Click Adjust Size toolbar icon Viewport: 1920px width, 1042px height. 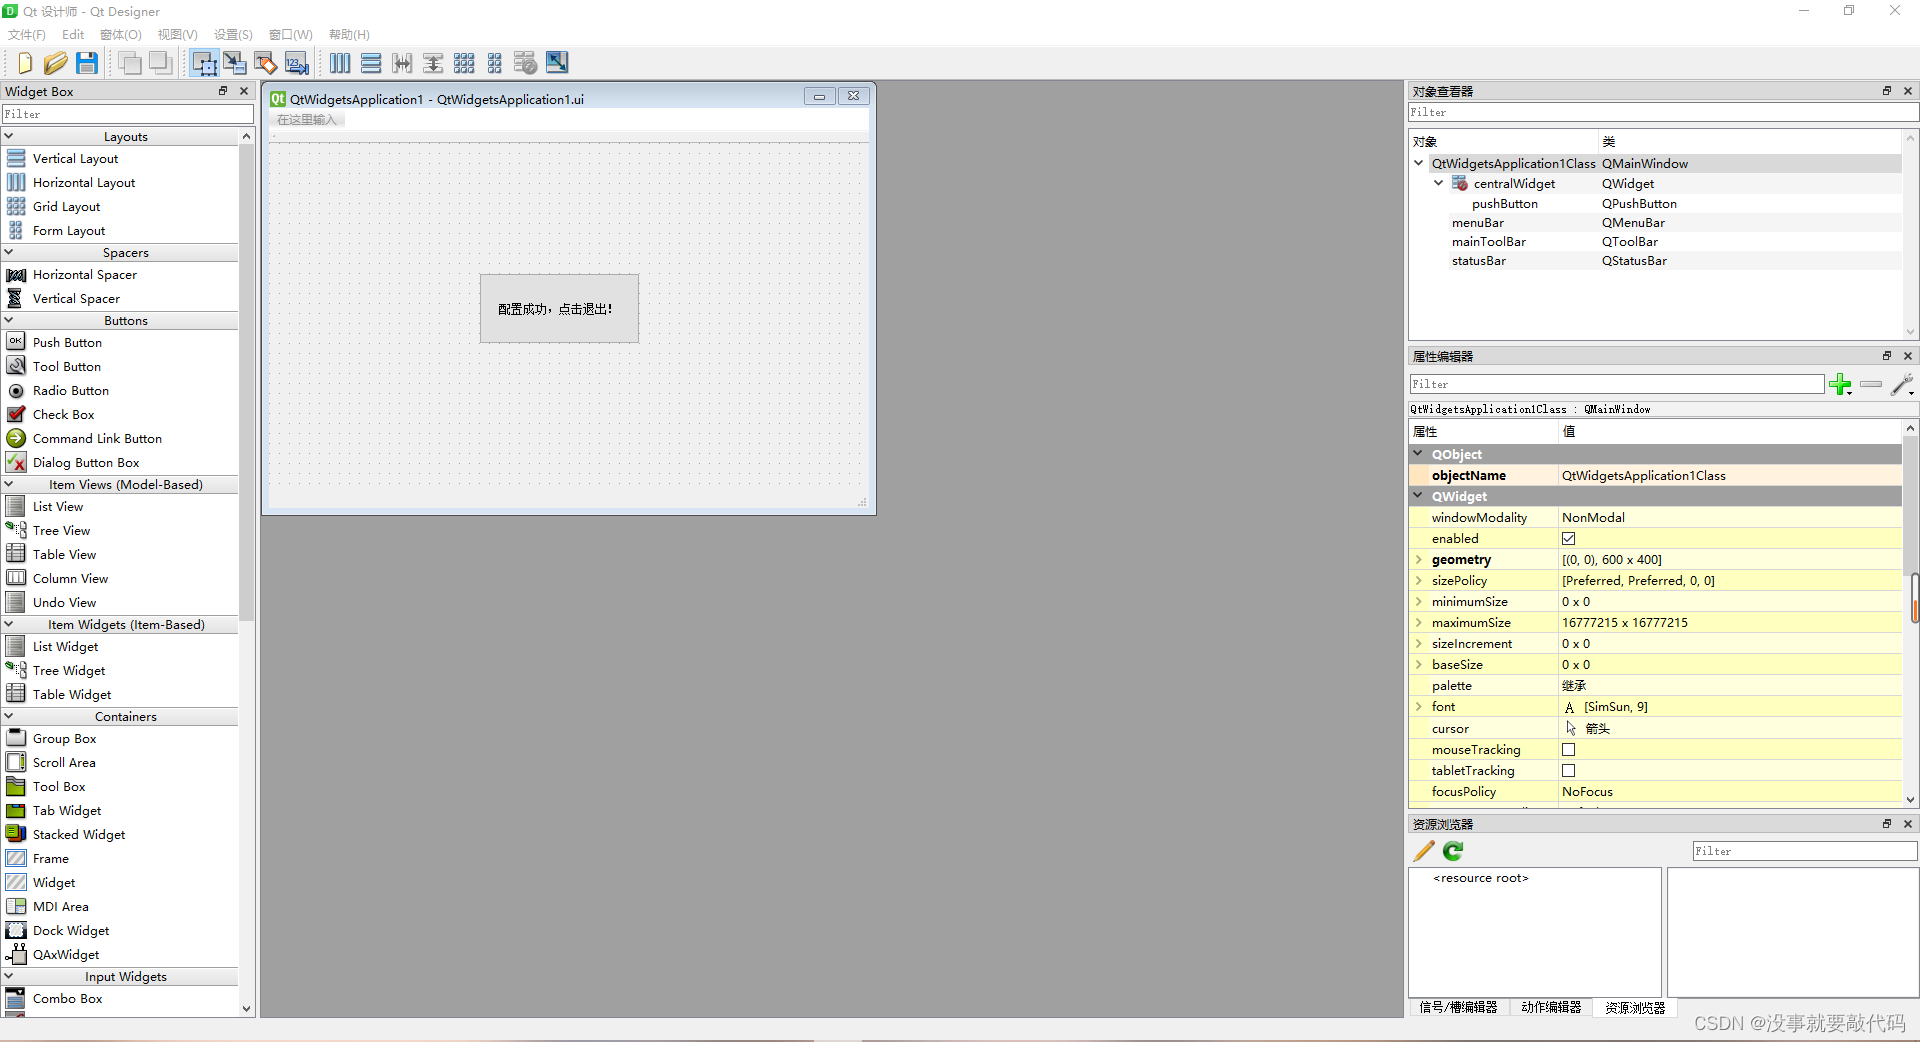(557, 63)
